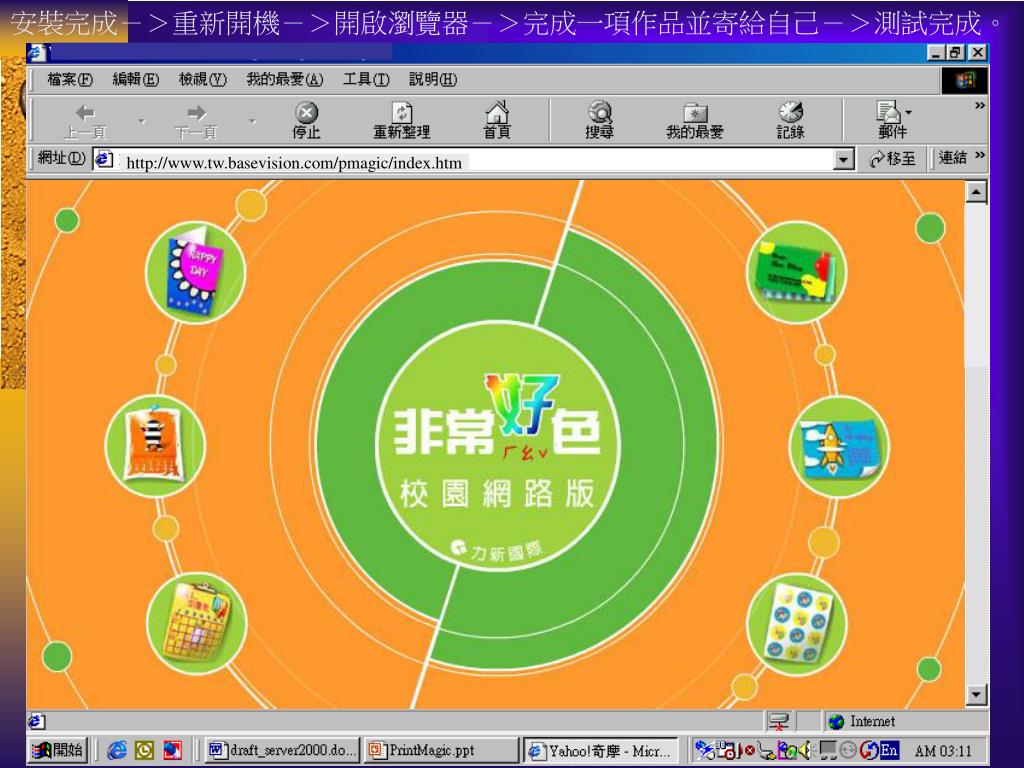Switch to PrintMagic.ppt taskbar window
1024x768 pixels.
441,750
